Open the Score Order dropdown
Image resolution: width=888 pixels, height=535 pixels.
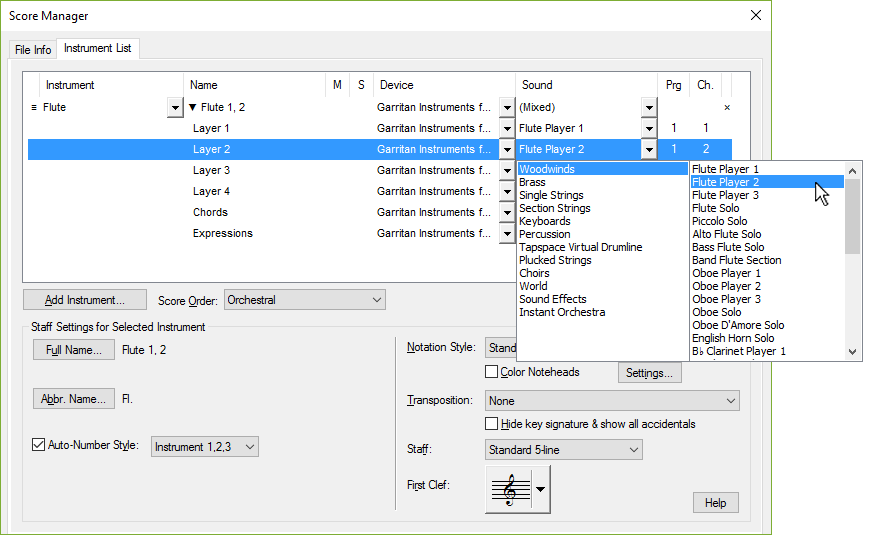(x=305, y=300)
